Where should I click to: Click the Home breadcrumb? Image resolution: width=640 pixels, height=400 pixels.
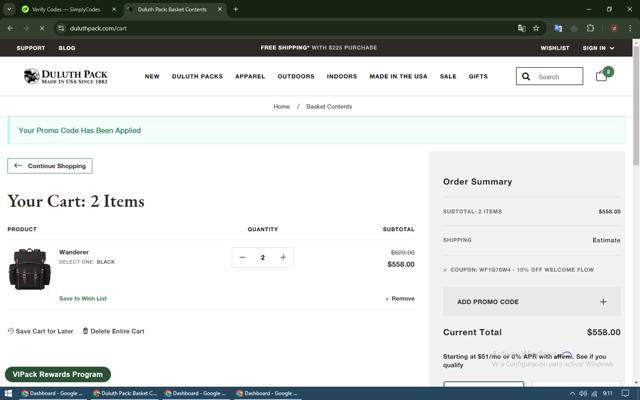[281, 107]
